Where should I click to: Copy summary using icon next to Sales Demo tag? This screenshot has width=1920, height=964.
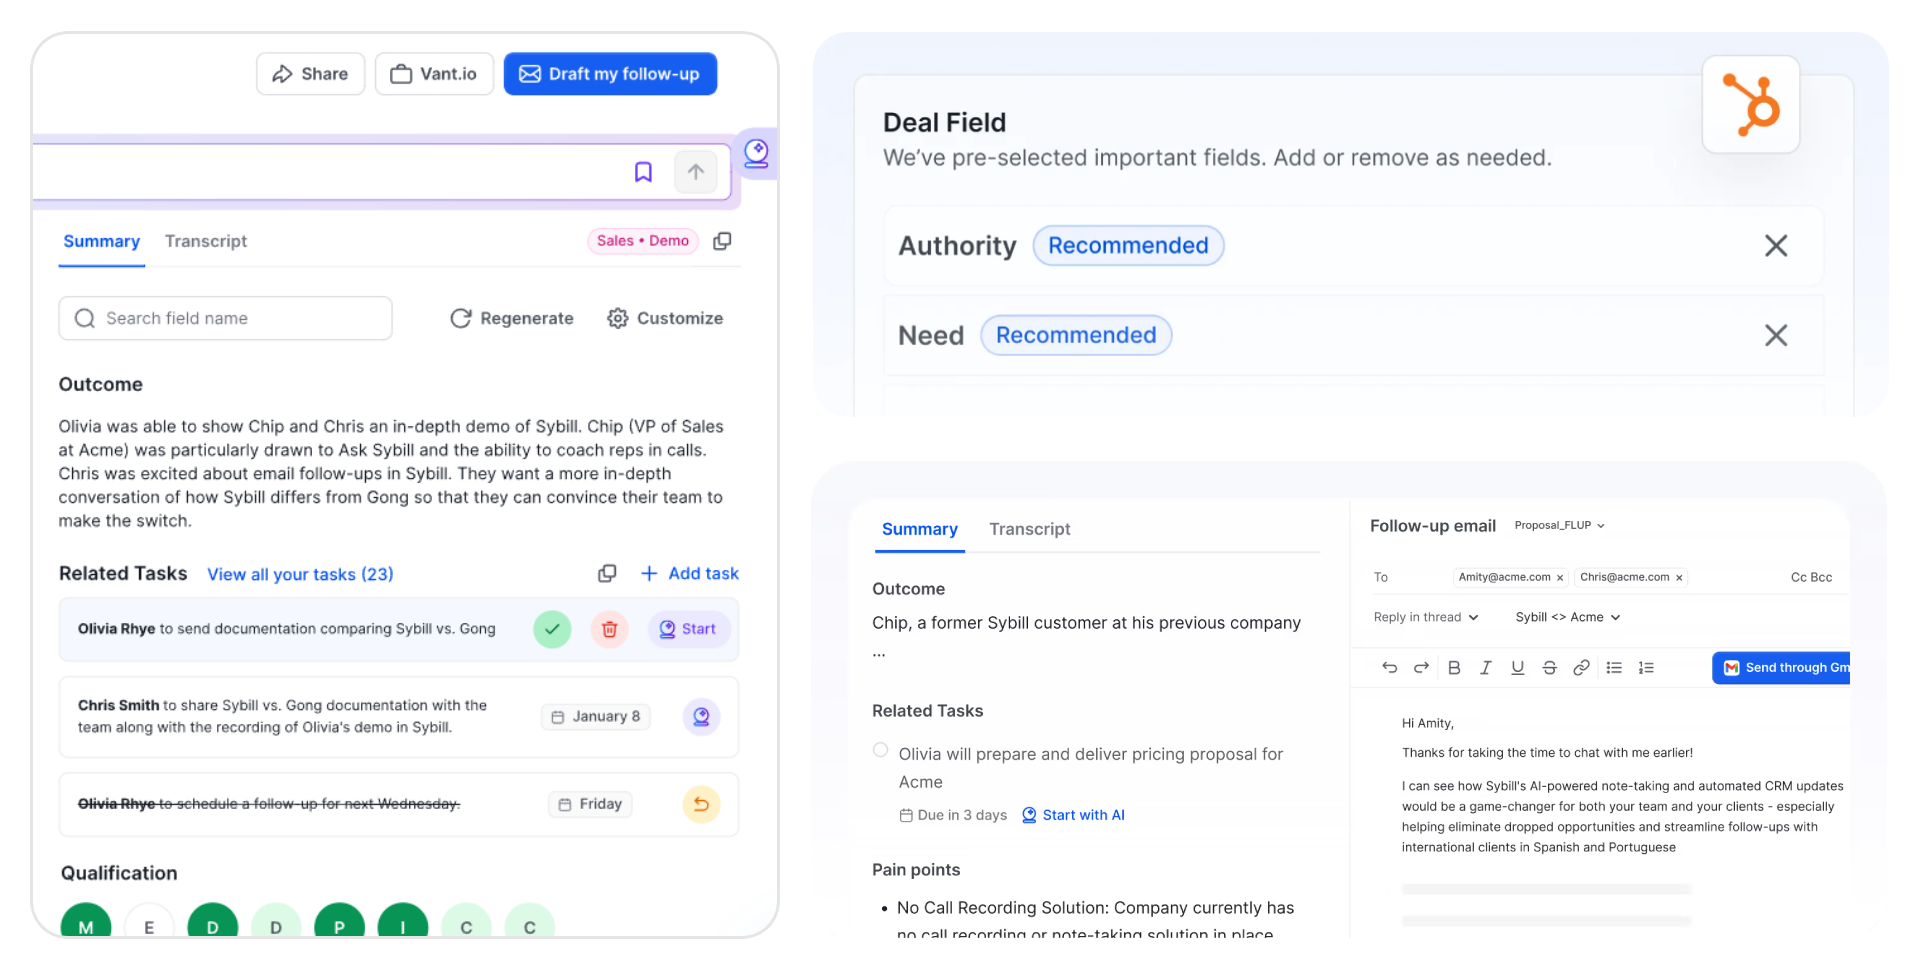(x=722, y=241)
